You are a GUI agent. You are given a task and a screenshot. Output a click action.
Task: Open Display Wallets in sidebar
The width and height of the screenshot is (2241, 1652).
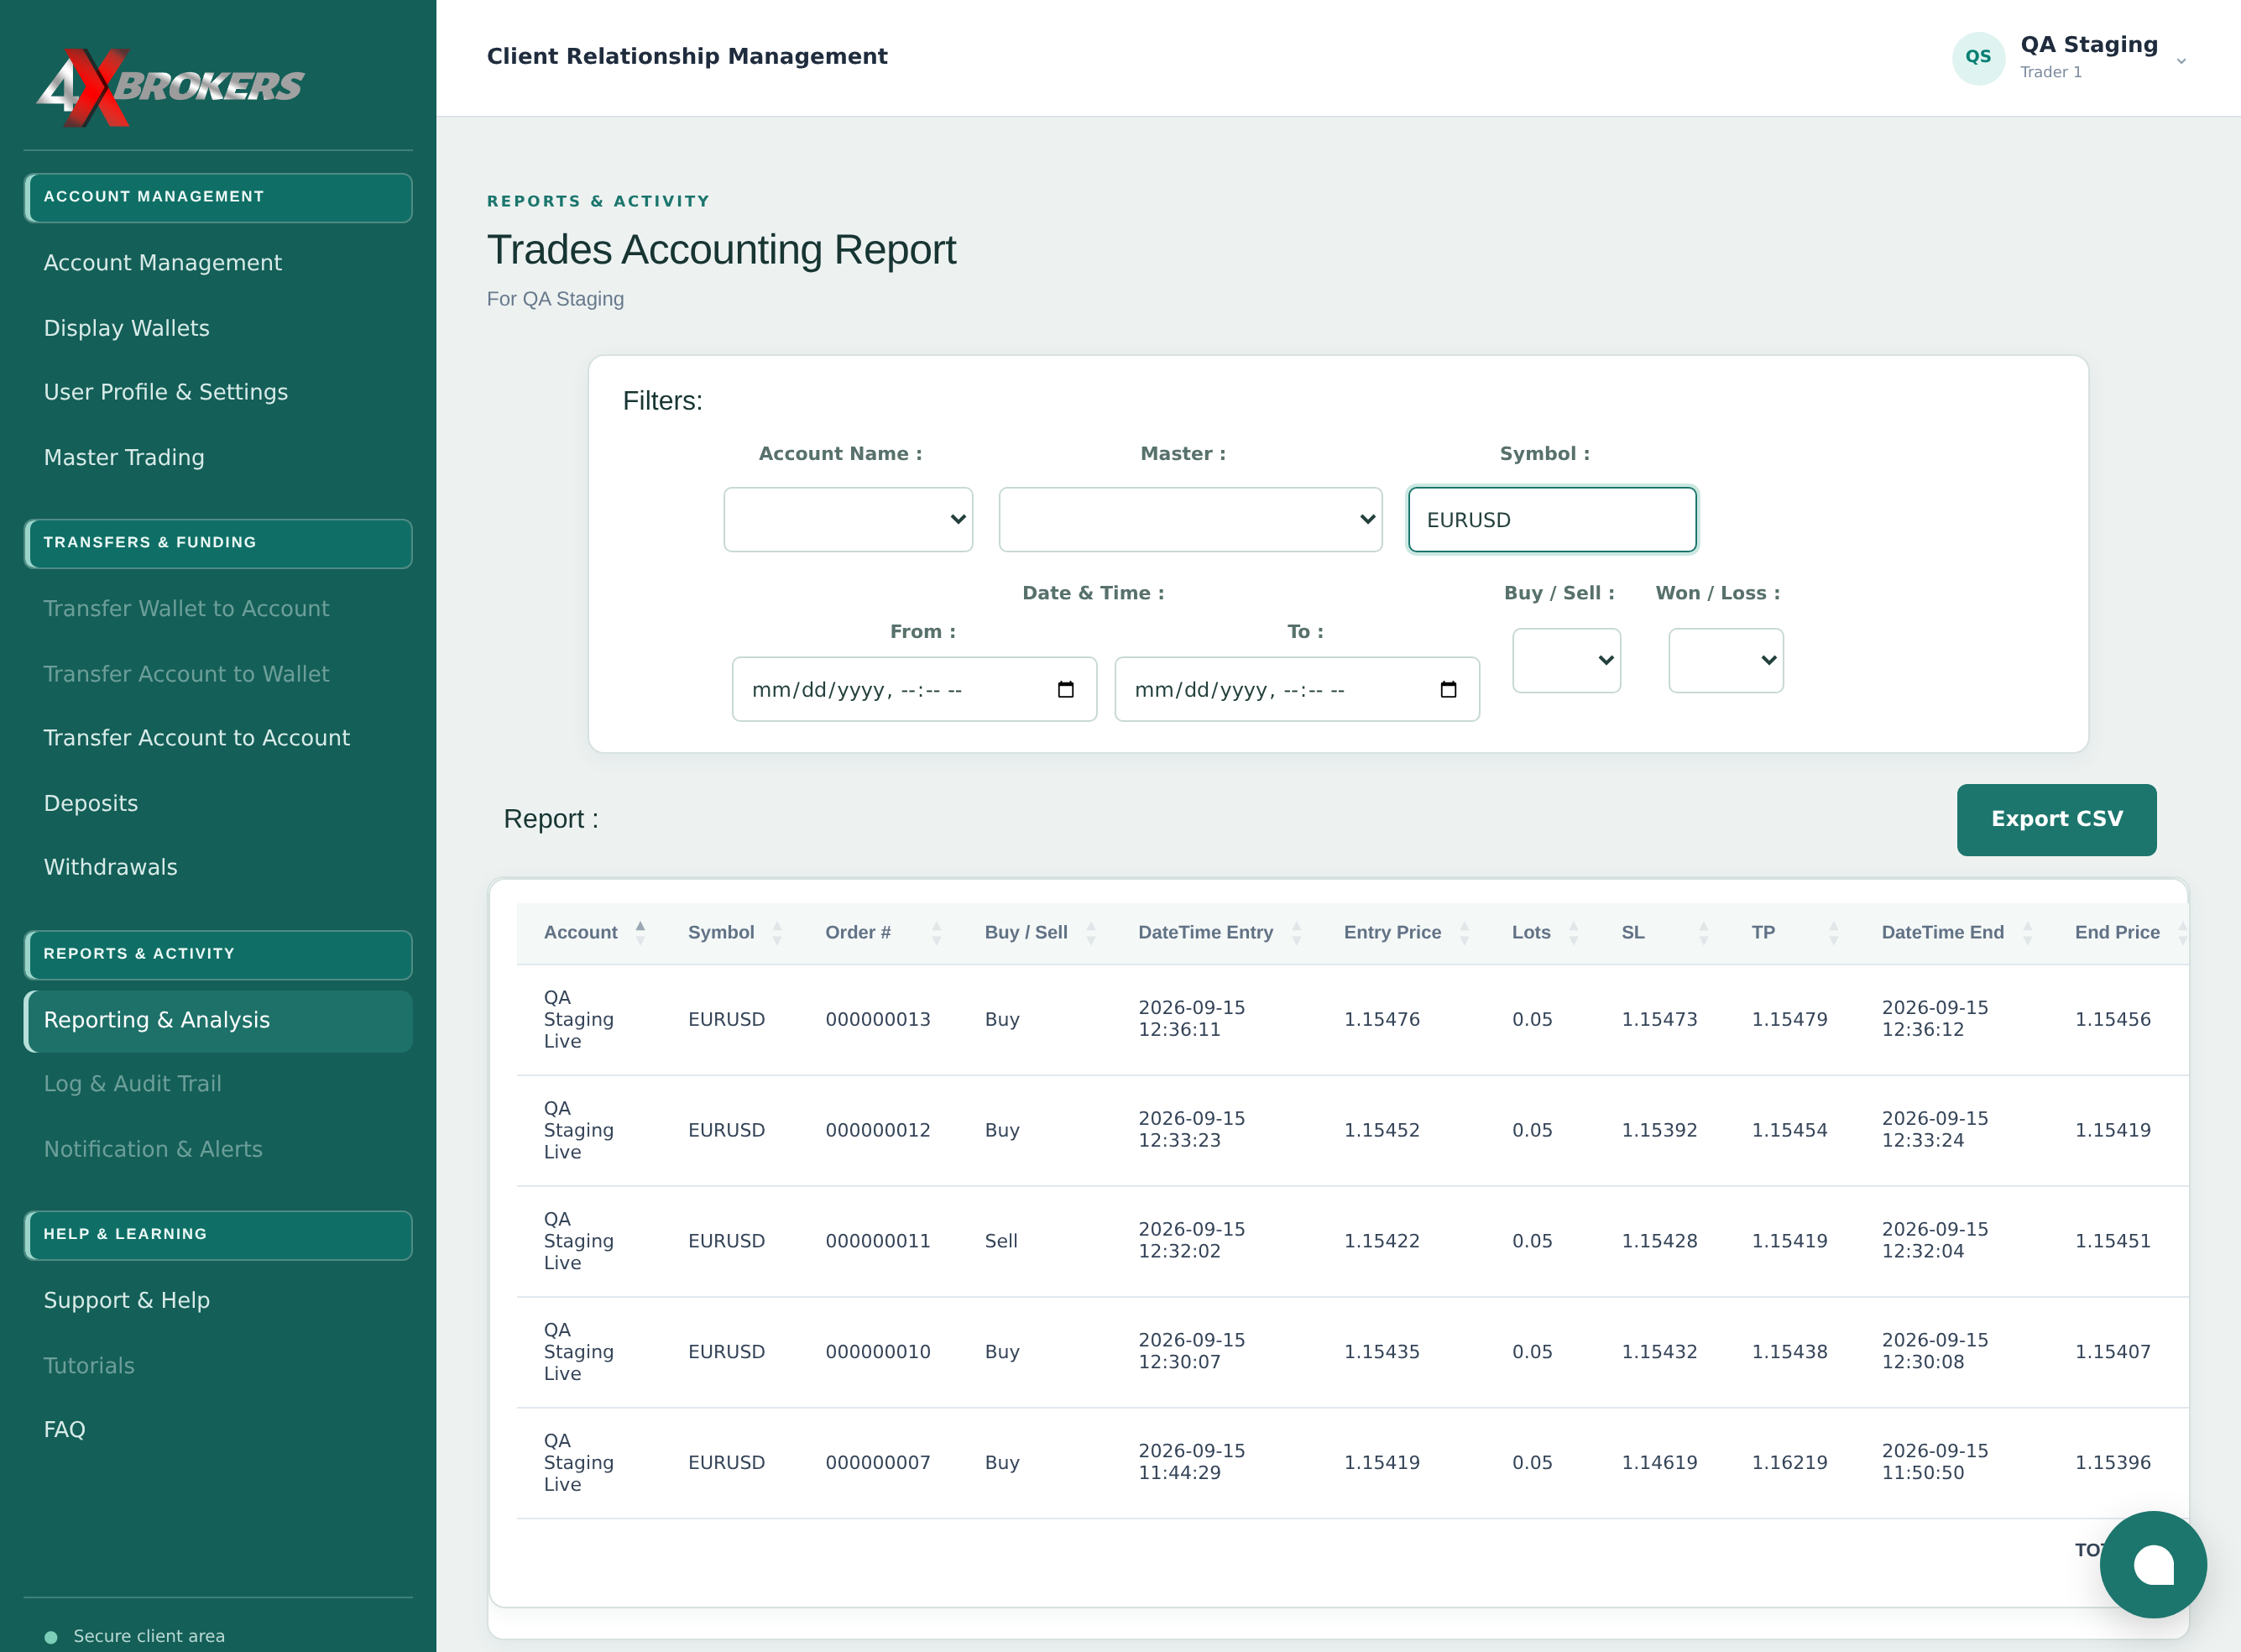click(127, 328)
